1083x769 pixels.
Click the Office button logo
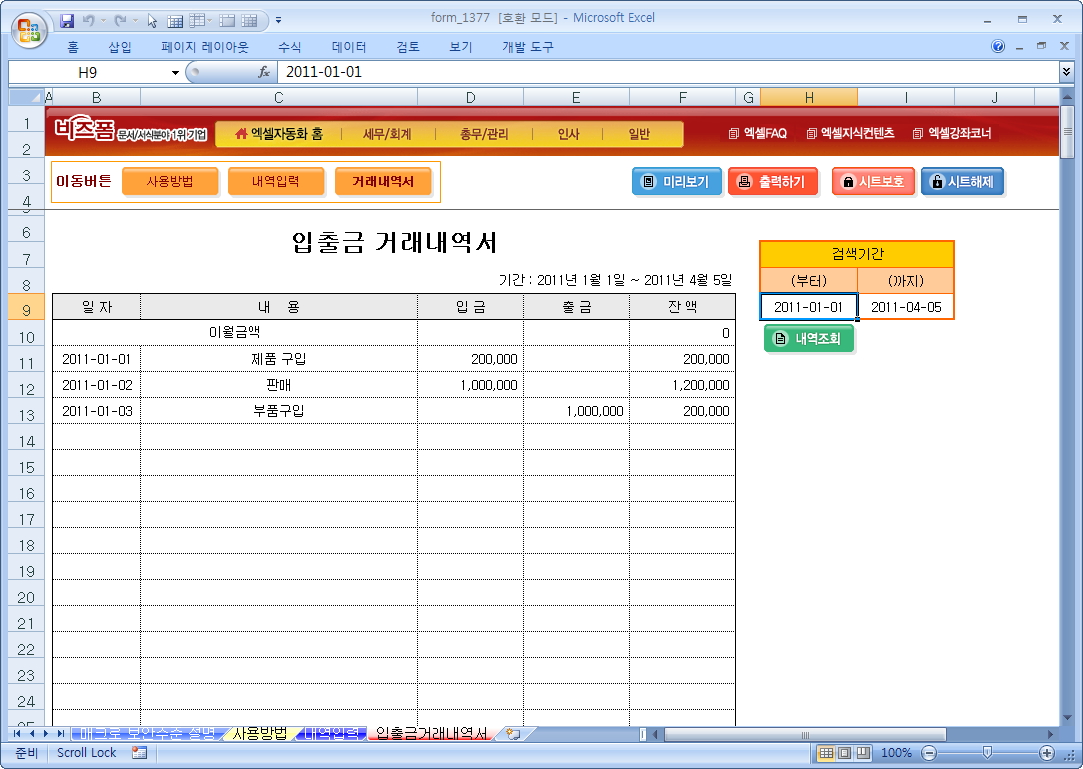pyautogui.click(x=27, y=26)
